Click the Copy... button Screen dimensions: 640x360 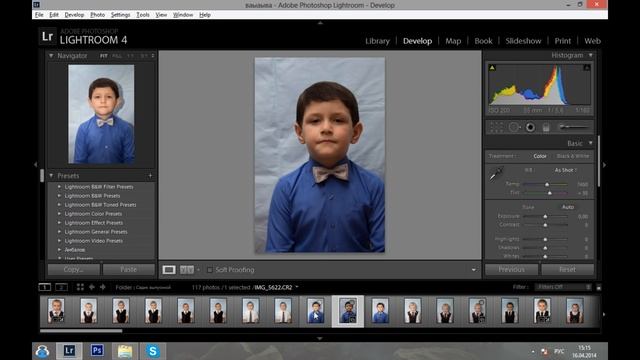(x=73, y=269)
